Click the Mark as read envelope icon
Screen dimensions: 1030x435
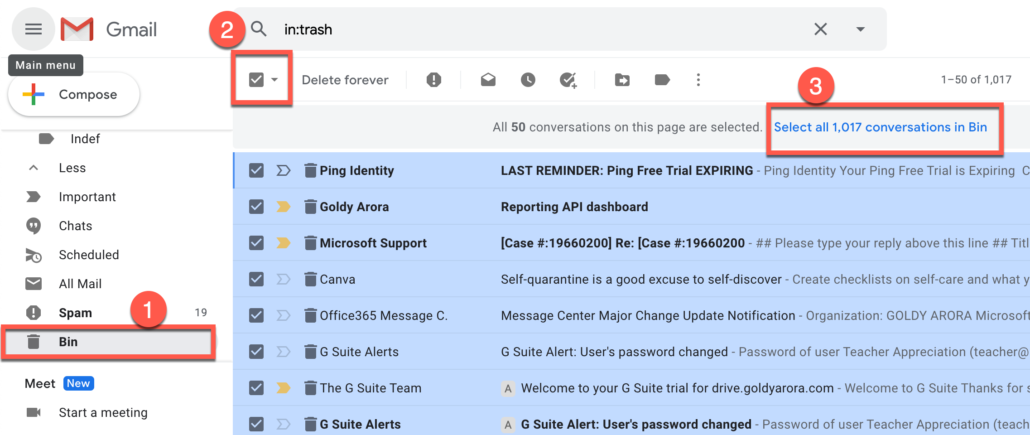pyautogui.click(x=488, y=80)
